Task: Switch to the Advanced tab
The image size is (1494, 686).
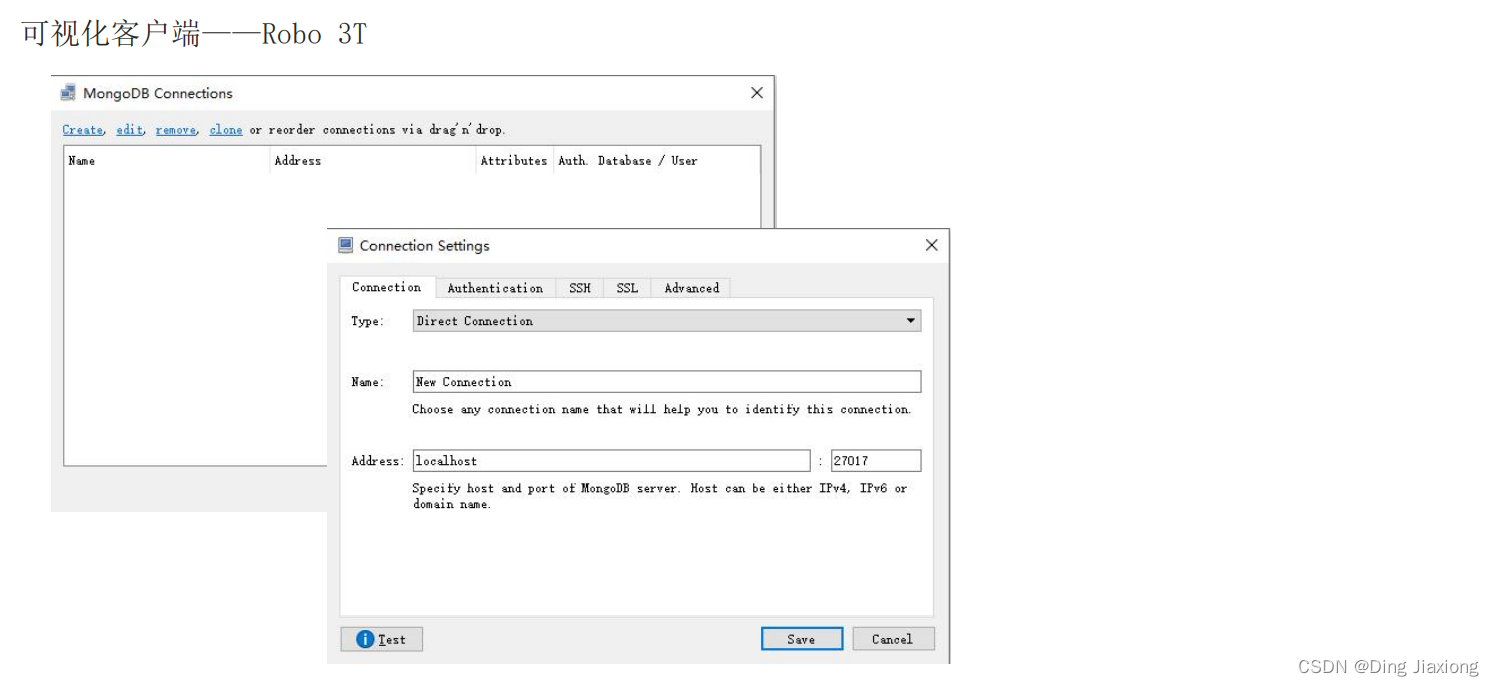Action: pos(691,288)
